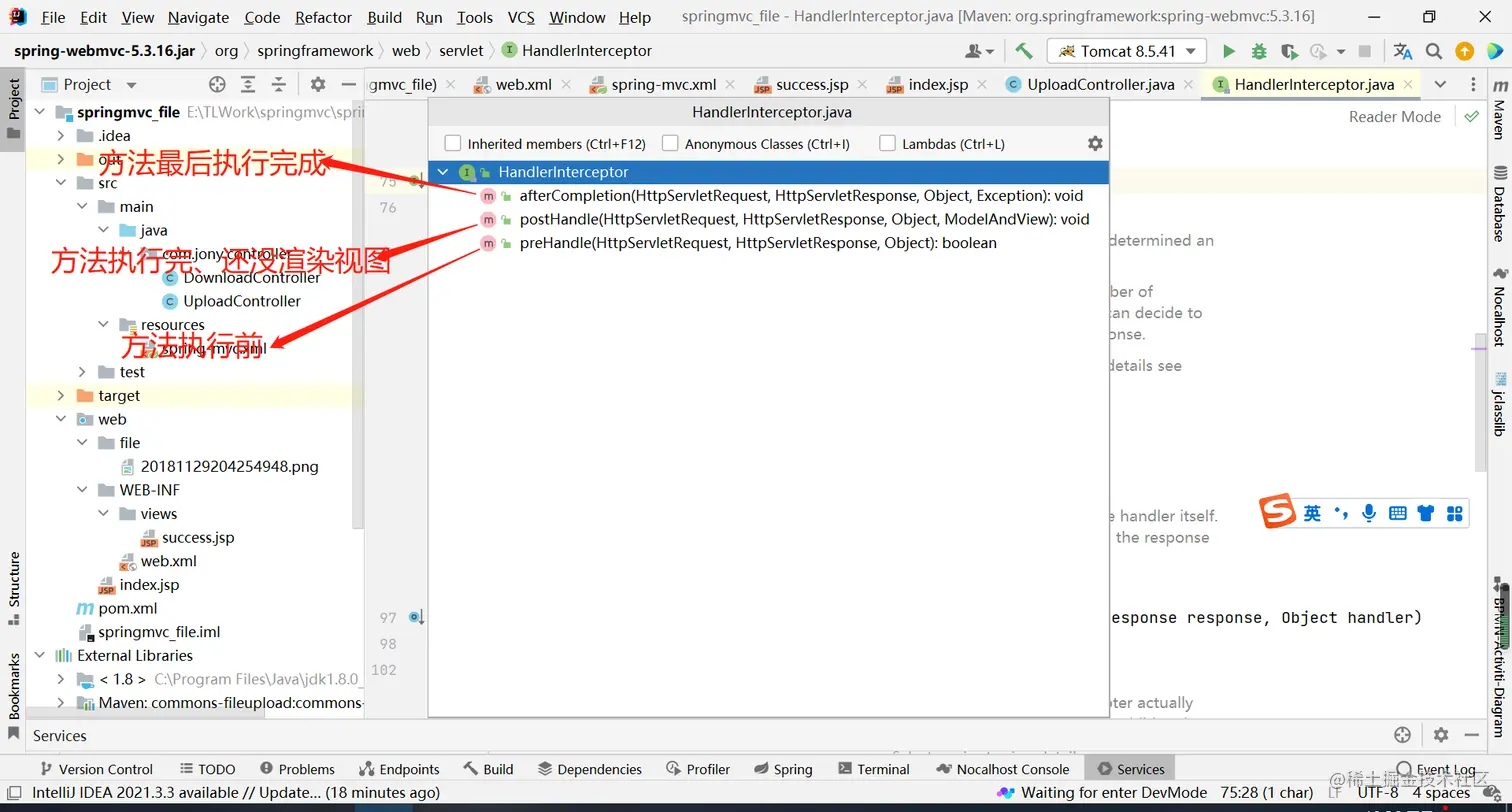Open the VCS menu

tap(521, 17)
